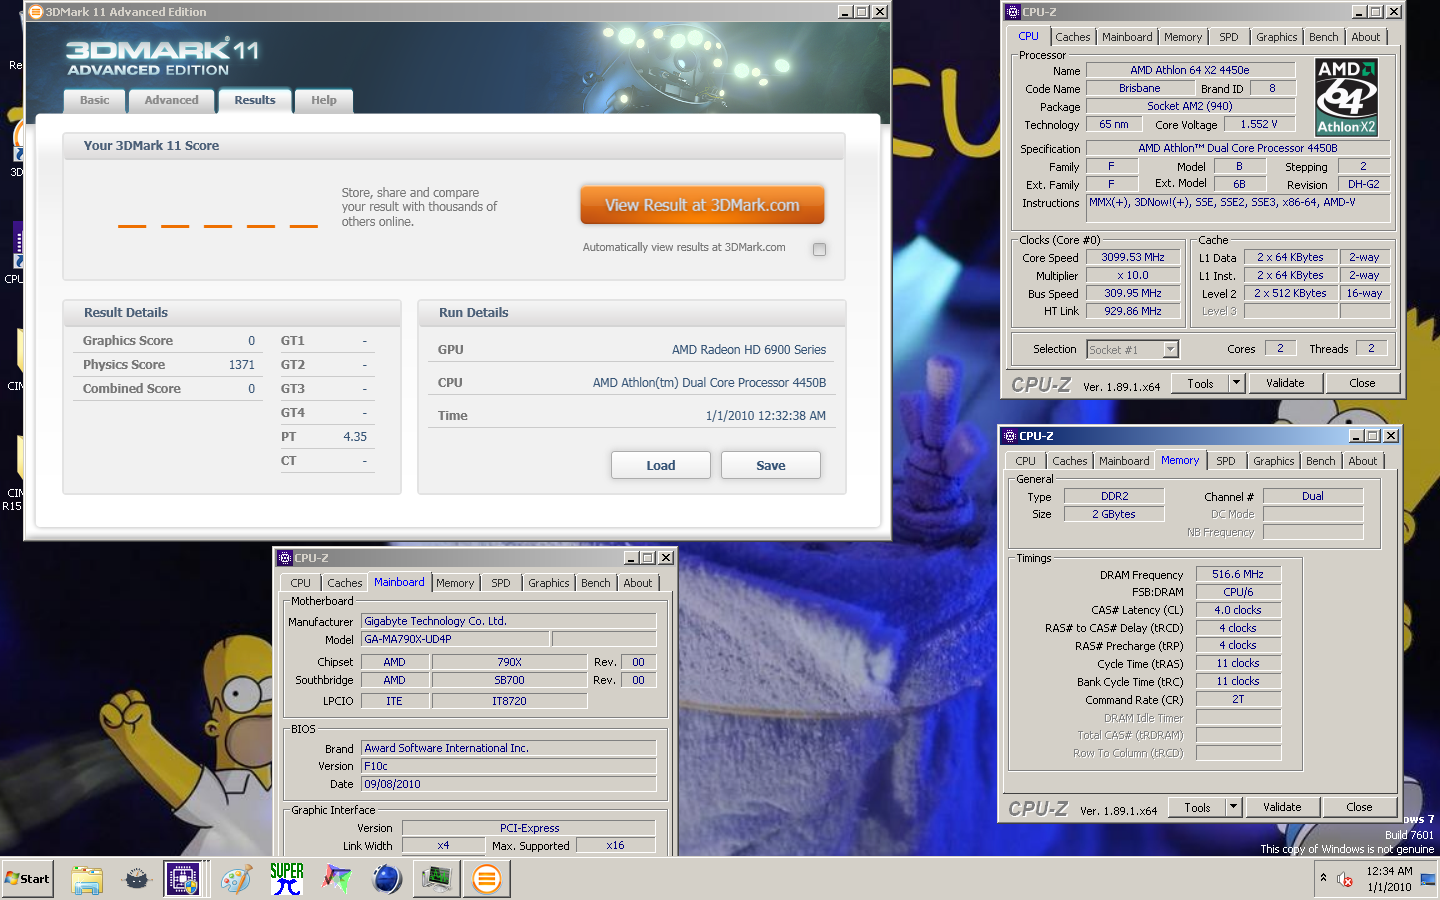Open Tools dropdown arrow in CPU-Z Memory window
Viewport: 1440px width, 900px height.
click(1233, 807)
